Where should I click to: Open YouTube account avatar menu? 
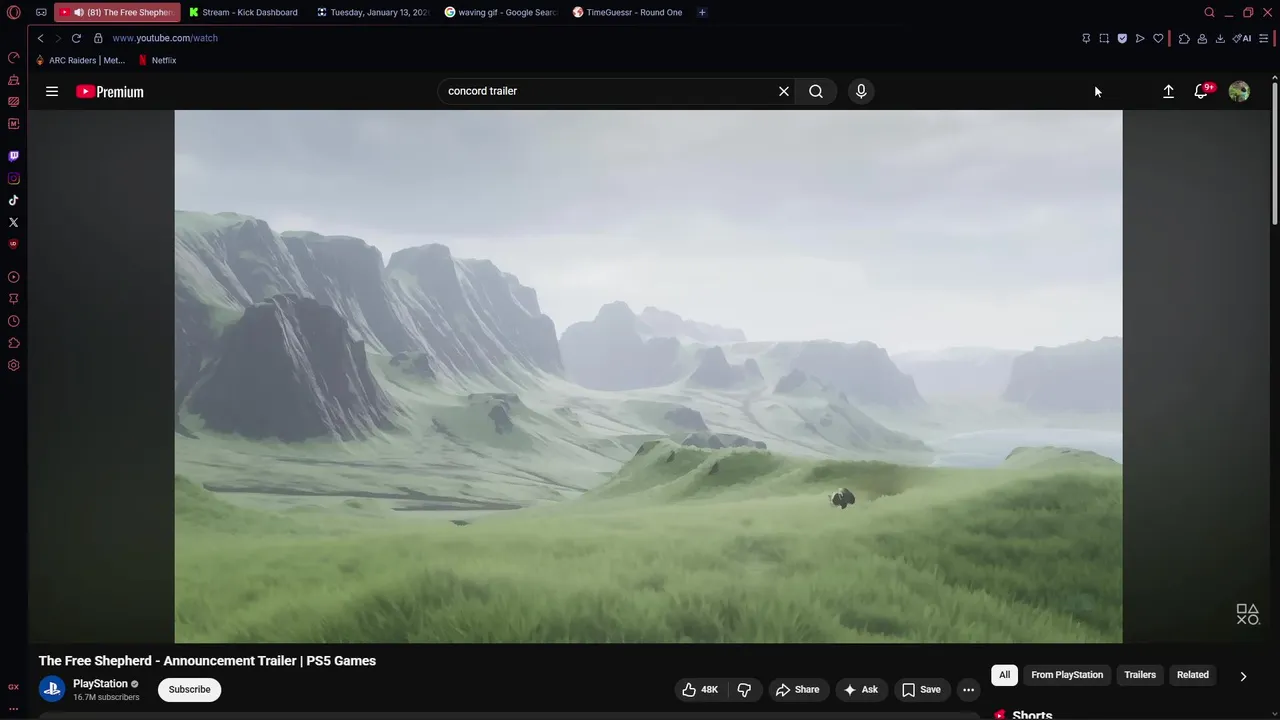[x=1239, y=91]
